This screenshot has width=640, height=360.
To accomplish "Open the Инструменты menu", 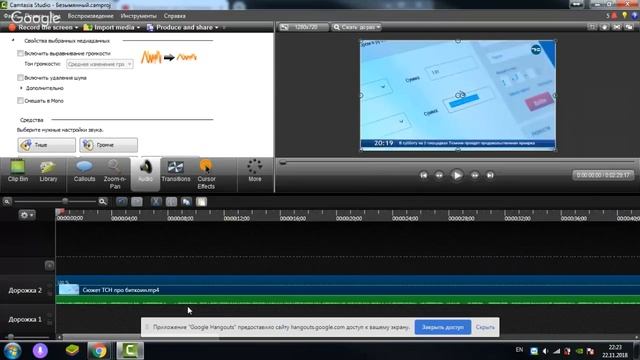I will 138,16.
